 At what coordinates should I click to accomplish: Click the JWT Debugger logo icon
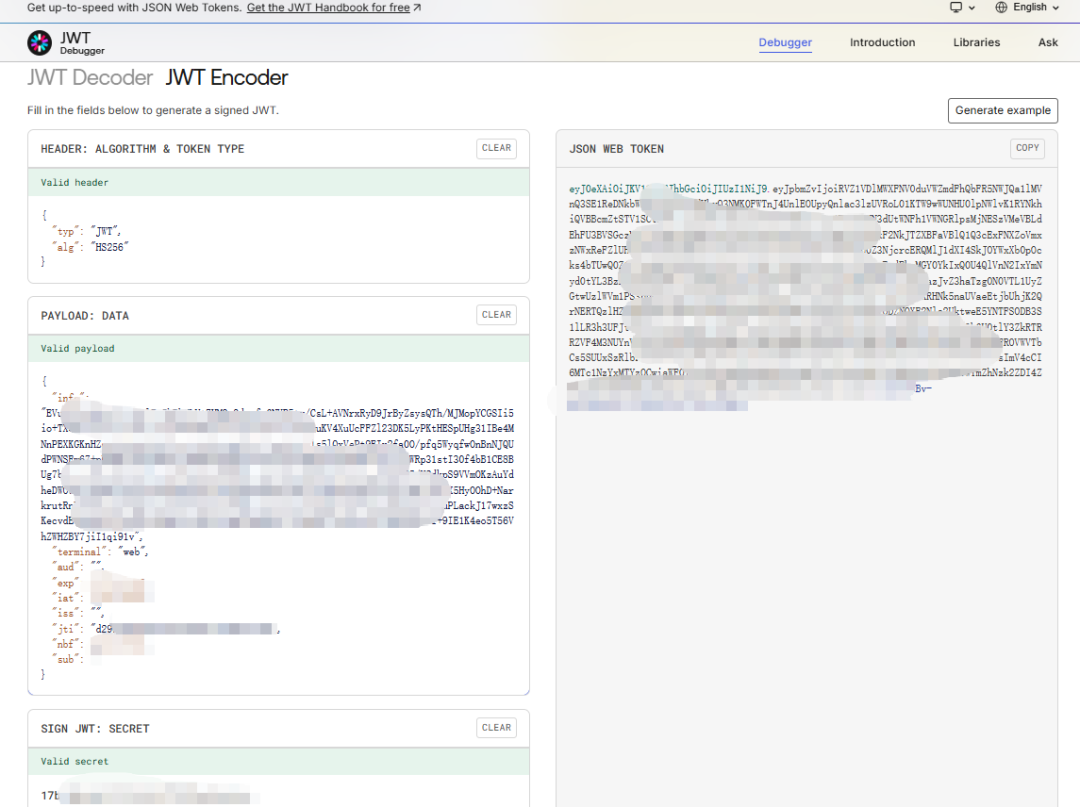point(39,43)
